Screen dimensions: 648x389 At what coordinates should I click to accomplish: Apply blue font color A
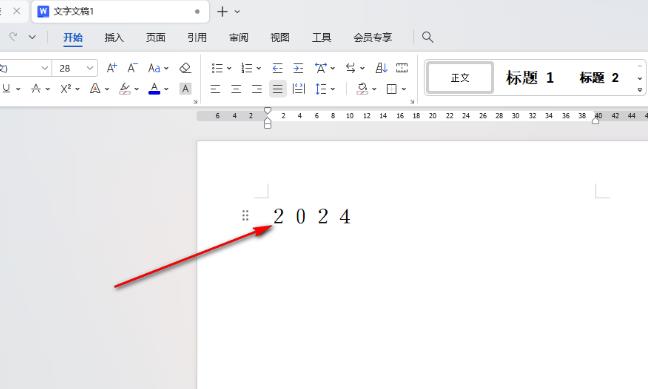click(x=154, y=88)
